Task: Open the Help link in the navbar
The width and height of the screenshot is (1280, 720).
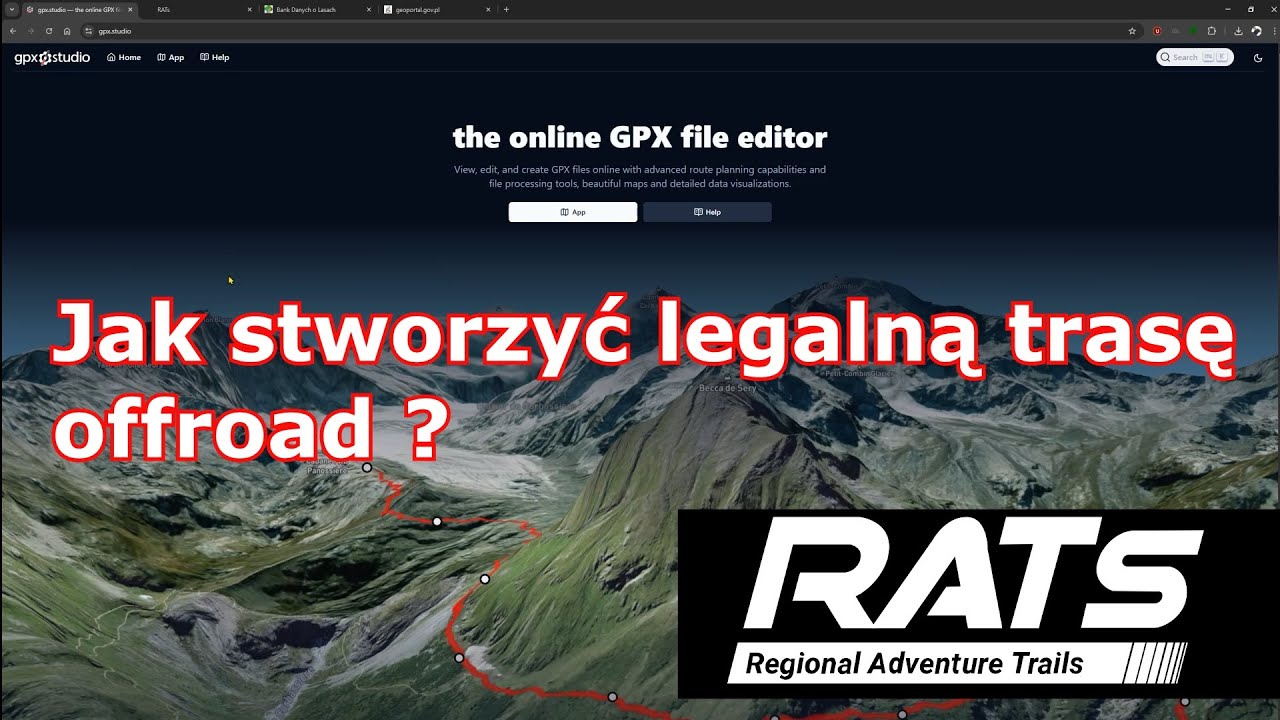Action: [x=214, y=57]
